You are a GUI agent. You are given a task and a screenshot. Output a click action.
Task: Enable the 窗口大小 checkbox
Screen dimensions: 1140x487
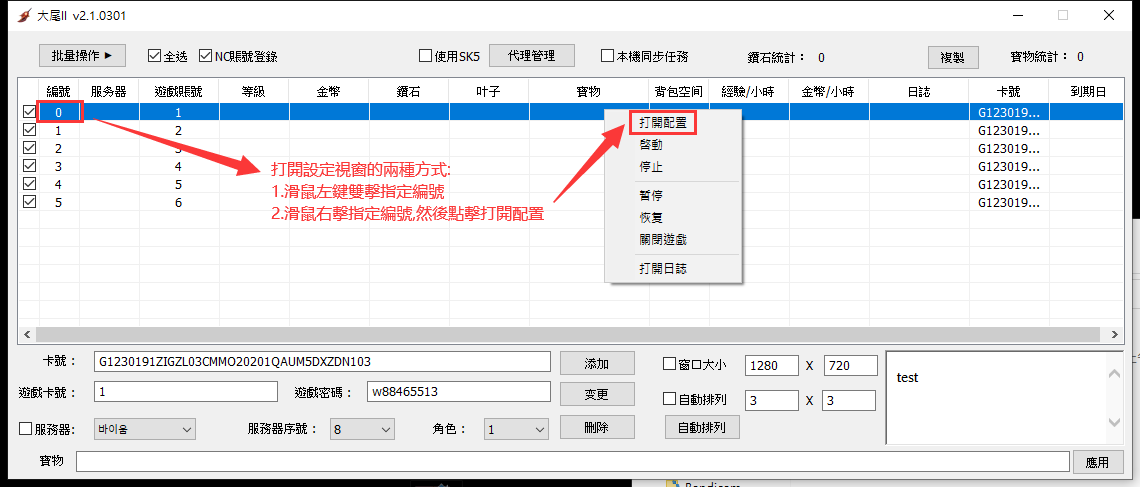669,364
